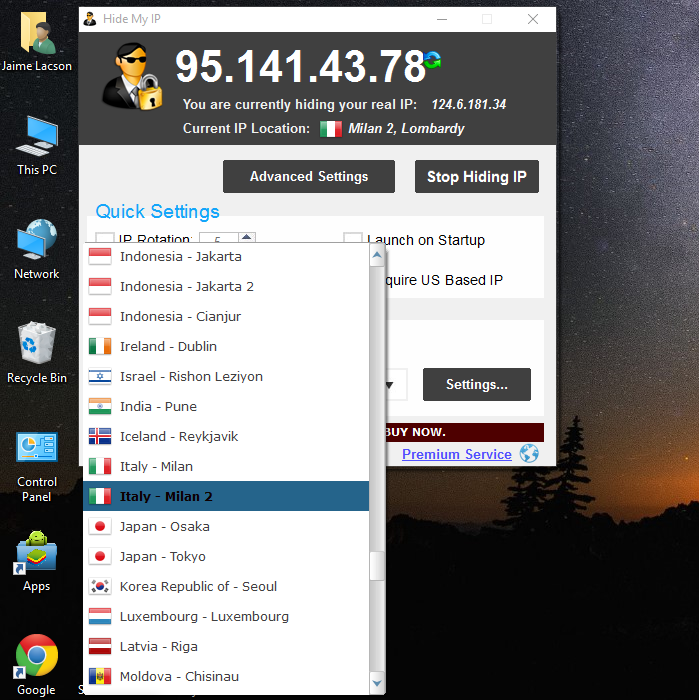Select the Recycle Bin desktop icon
Image resolution: width=699 pixels, height=700 pixels.
pyautogui.click(x=37, y=353)
